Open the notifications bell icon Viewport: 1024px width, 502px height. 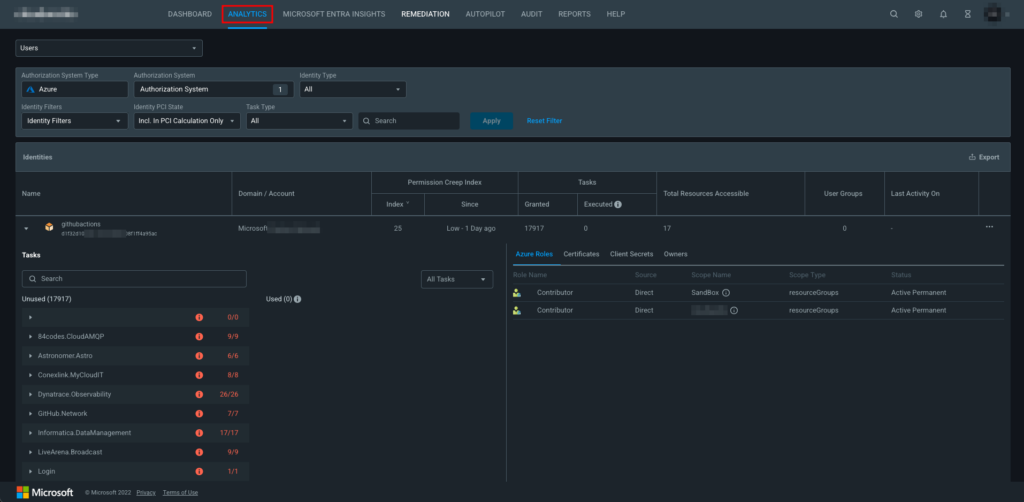coord(943,14)
